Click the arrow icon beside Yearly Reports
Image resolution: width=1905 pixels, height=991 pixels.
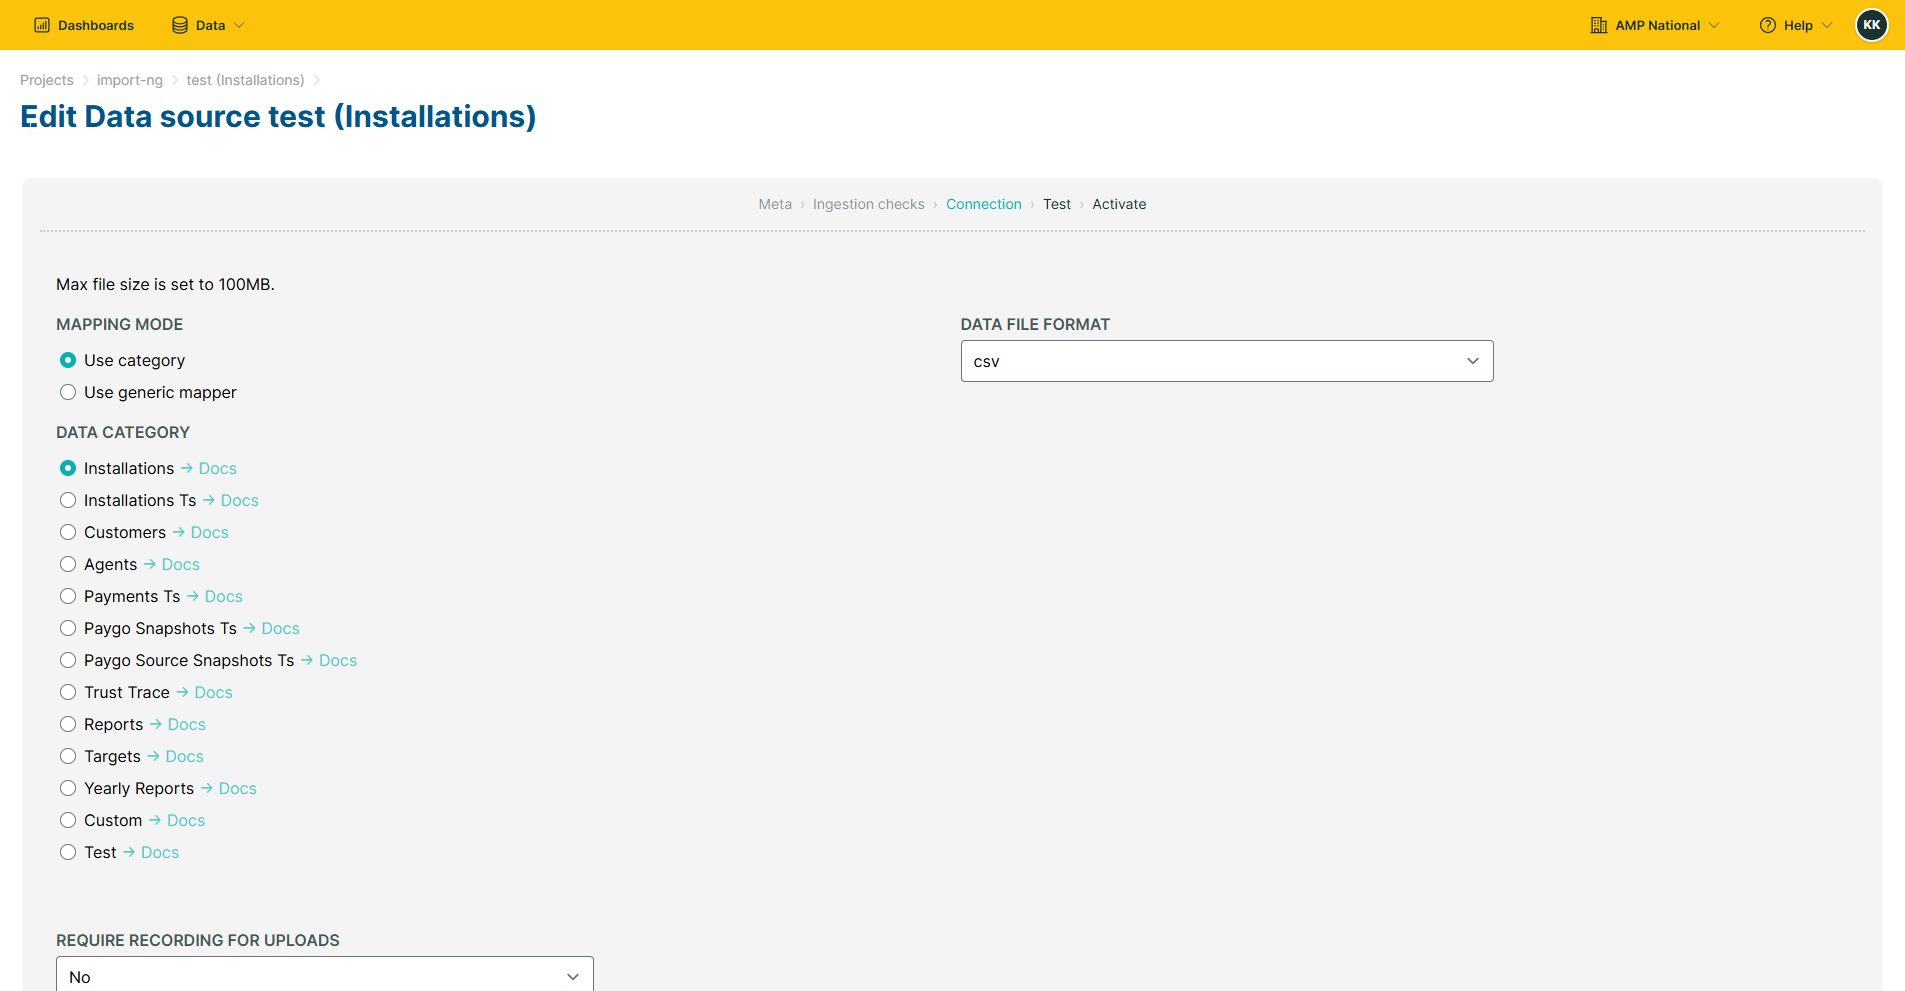(207, 788)
